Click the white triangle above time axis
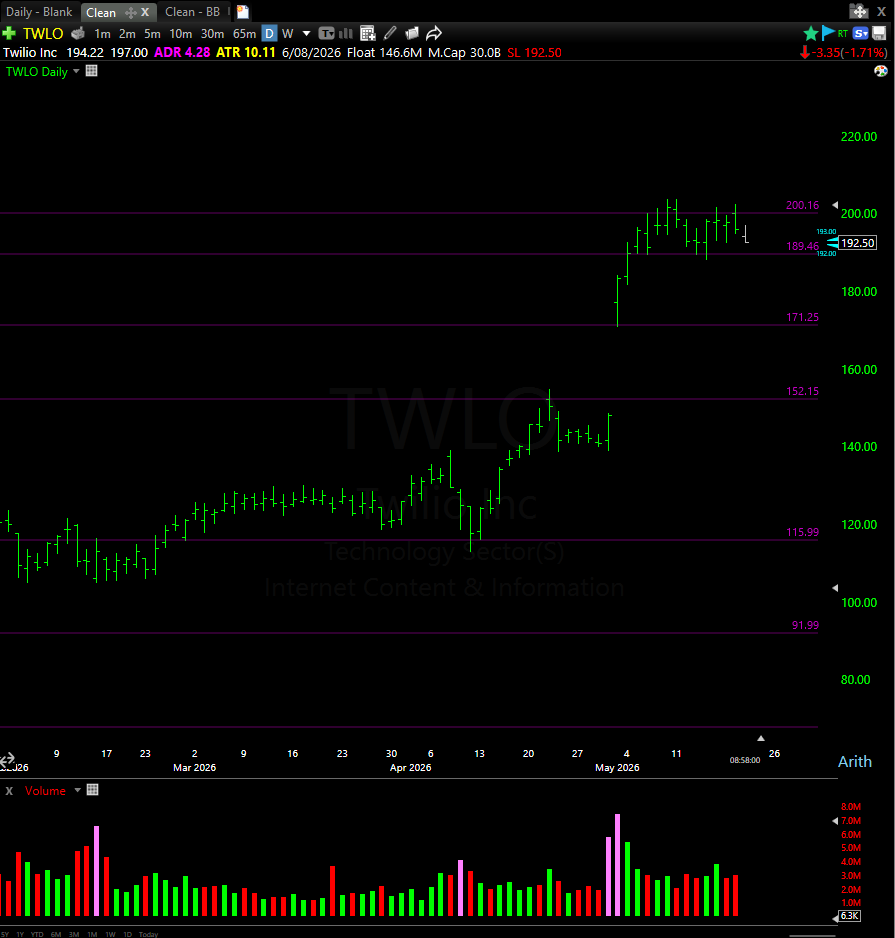Viewport: 895px width, 938px height. coord(761,738)
